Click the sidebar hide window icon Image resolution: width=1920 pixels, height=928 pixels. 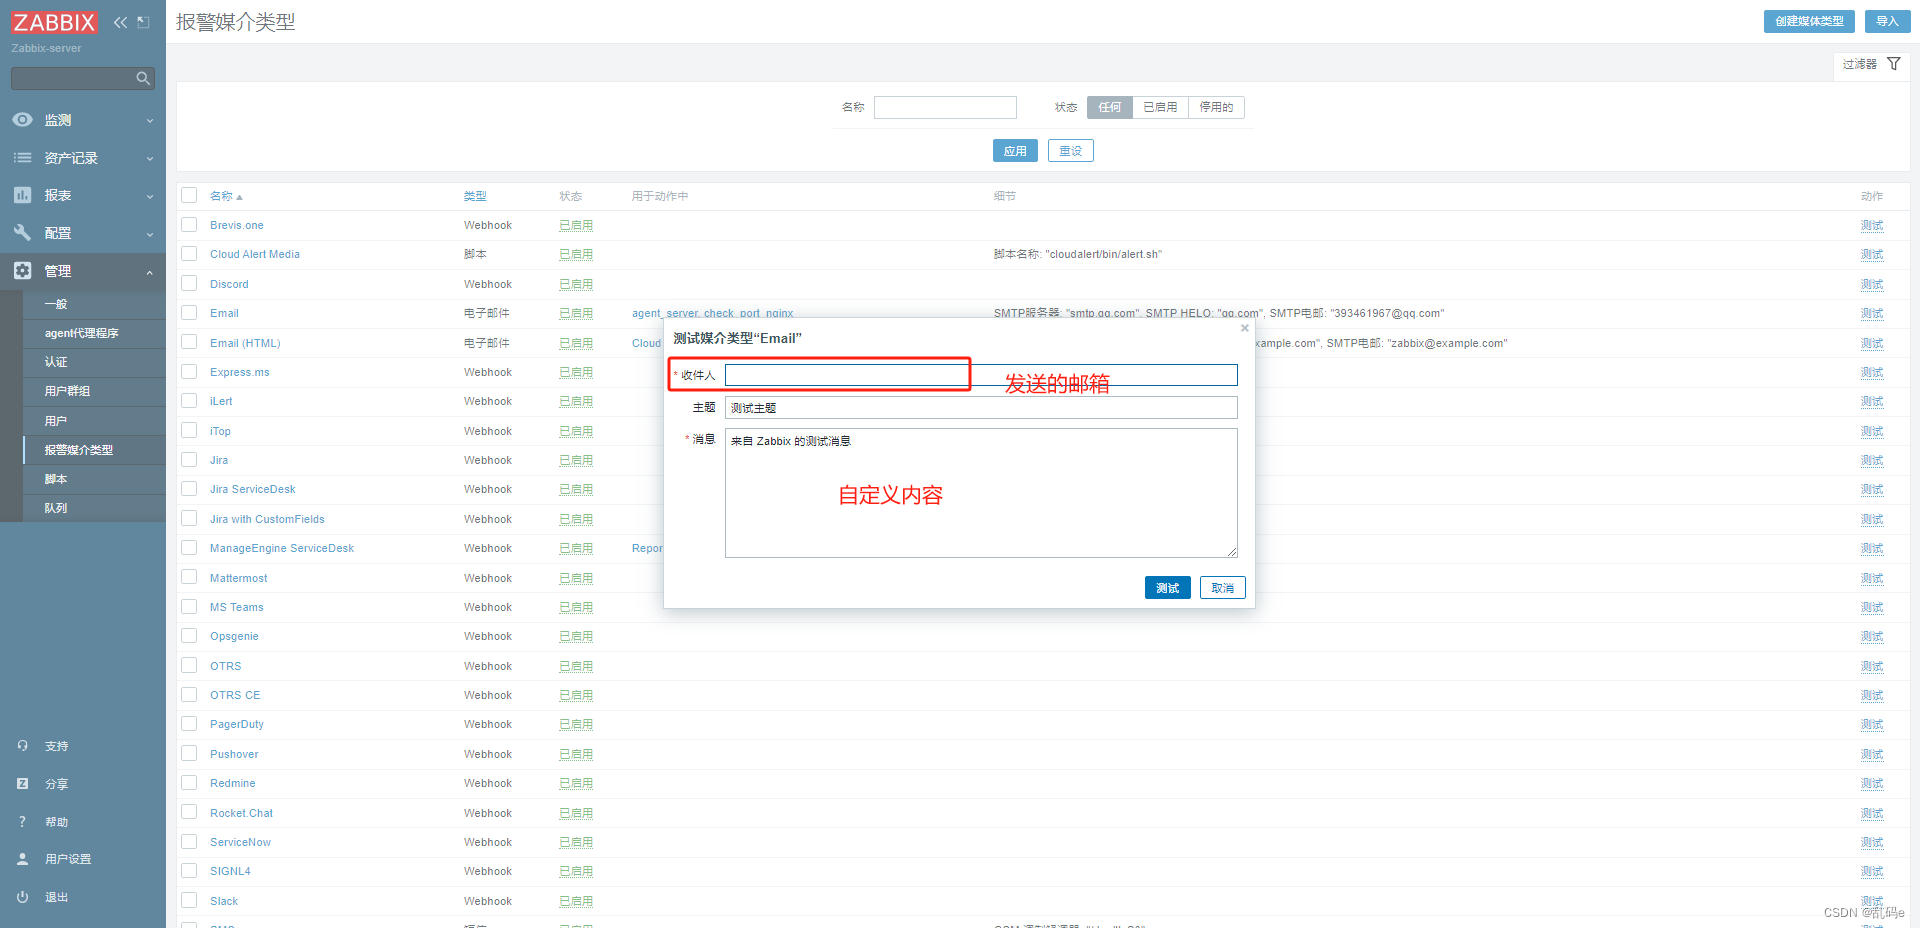point(143,22)
